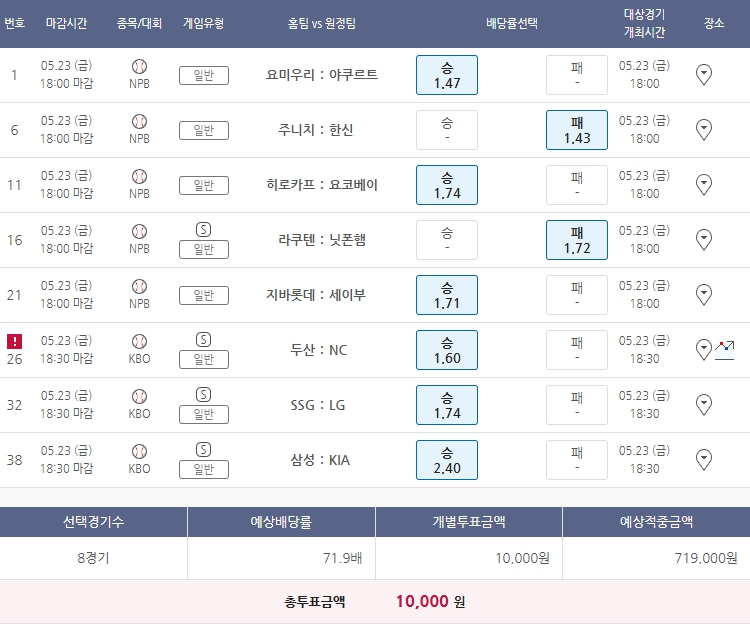Image resolution: width=750 pixels, height=624 pixels.
Task: Click the 일반 tag for 요미우리 match
Action: [x=204, y=75]
